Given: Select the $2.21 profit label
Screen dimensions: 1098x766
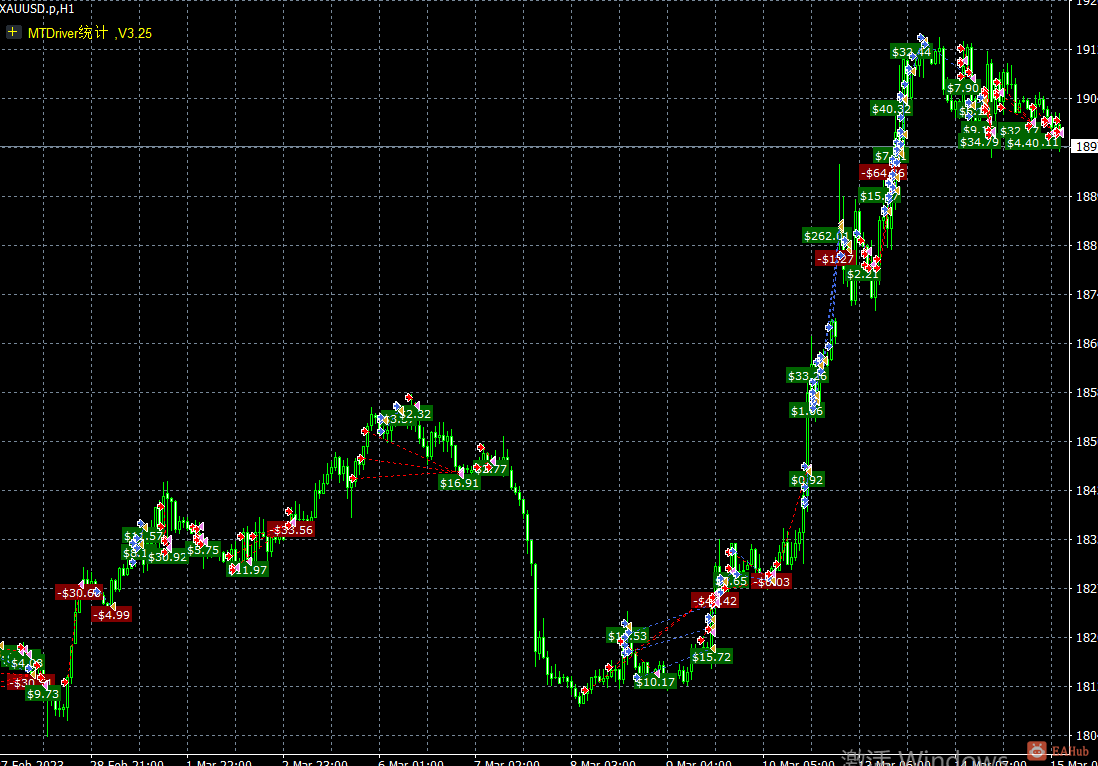Looking at the screenshot, I should click(862, 274).
